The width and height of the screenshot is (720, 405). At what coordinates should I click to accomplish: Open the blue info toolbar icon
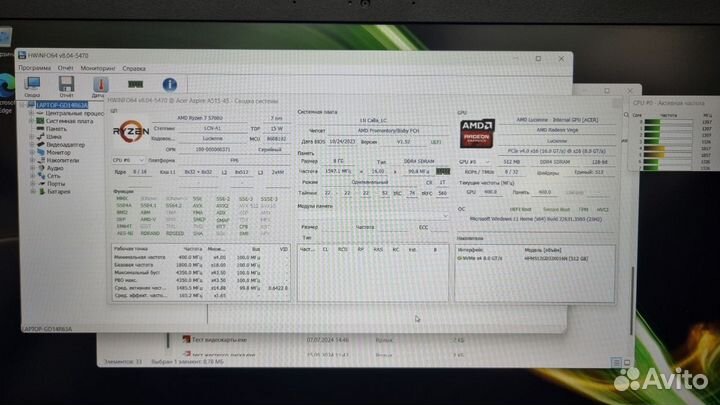[x=169, y=84]
